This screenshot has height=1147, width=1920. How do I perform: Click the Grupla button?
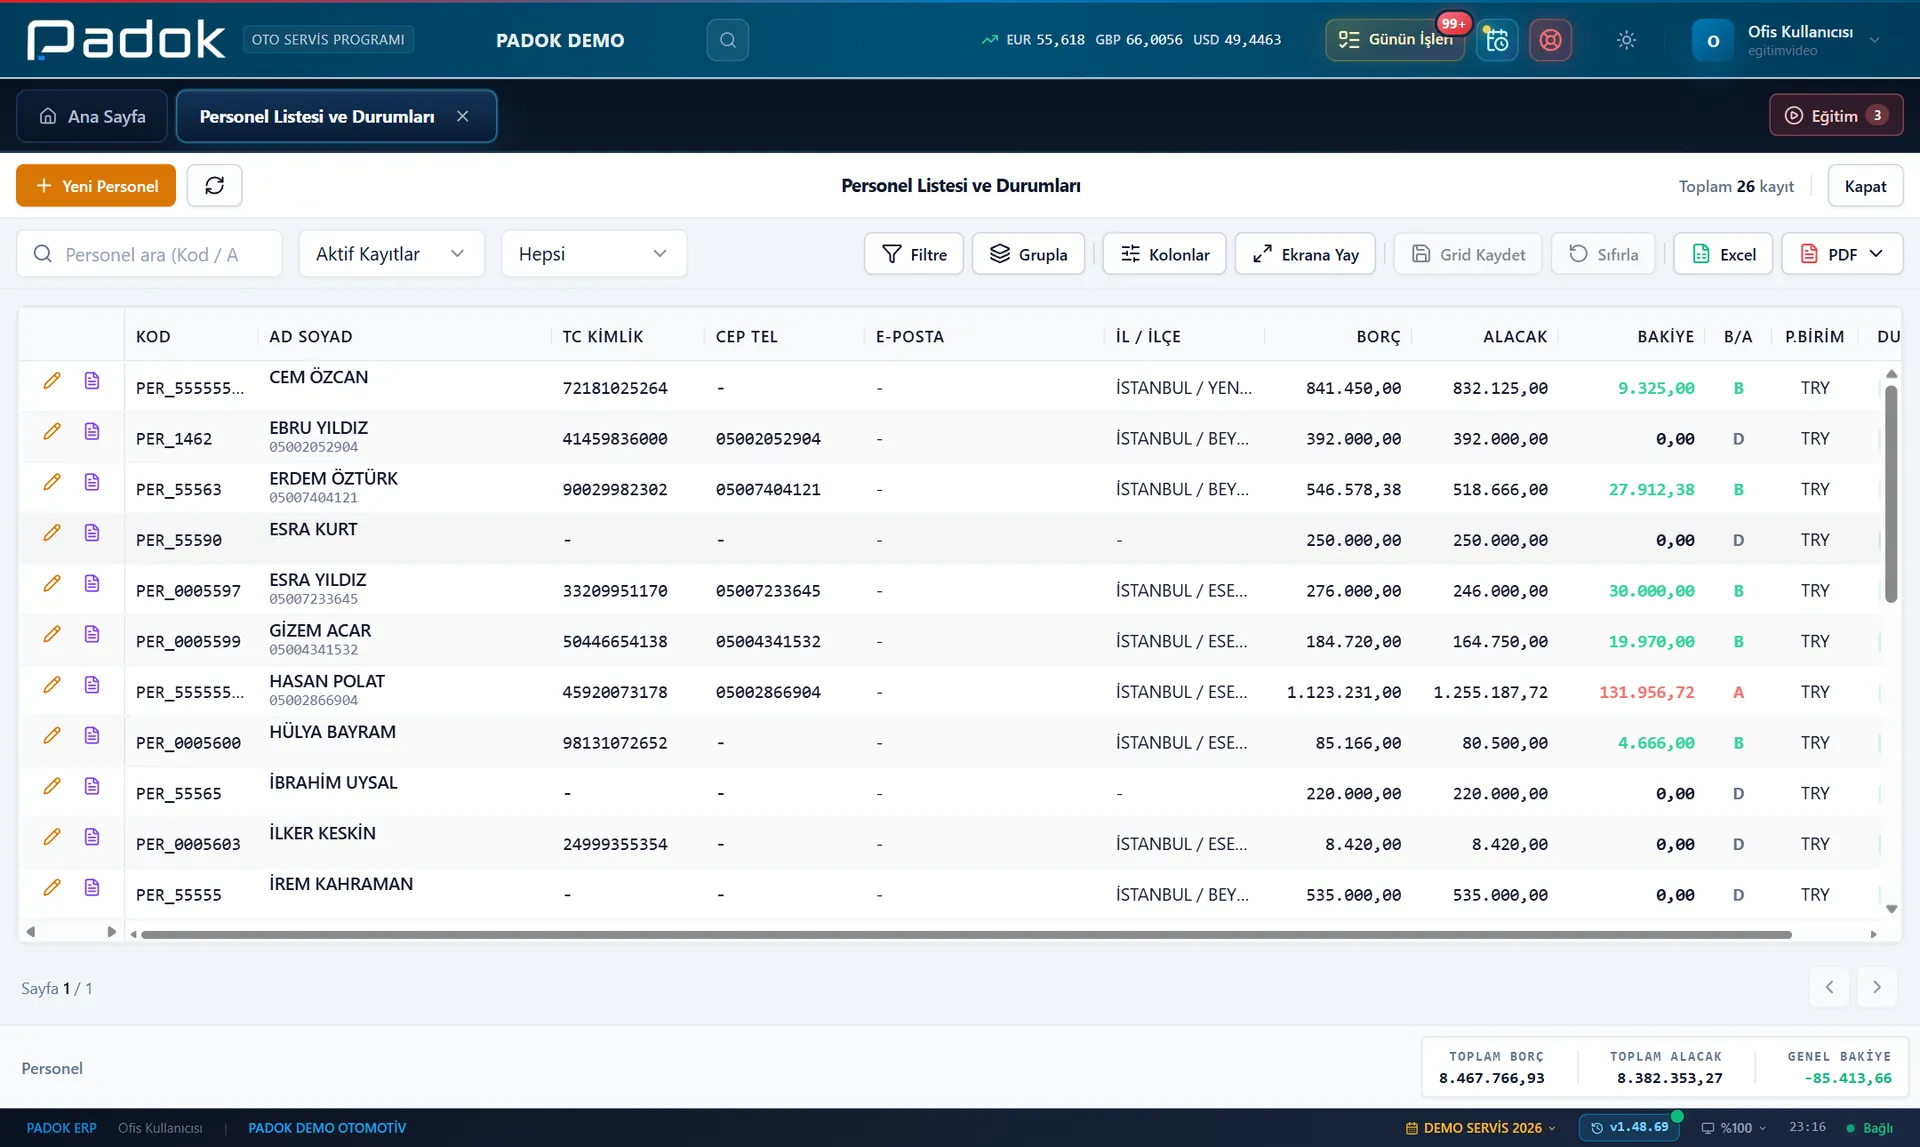pyautogui.click(x=1028, y=254)
